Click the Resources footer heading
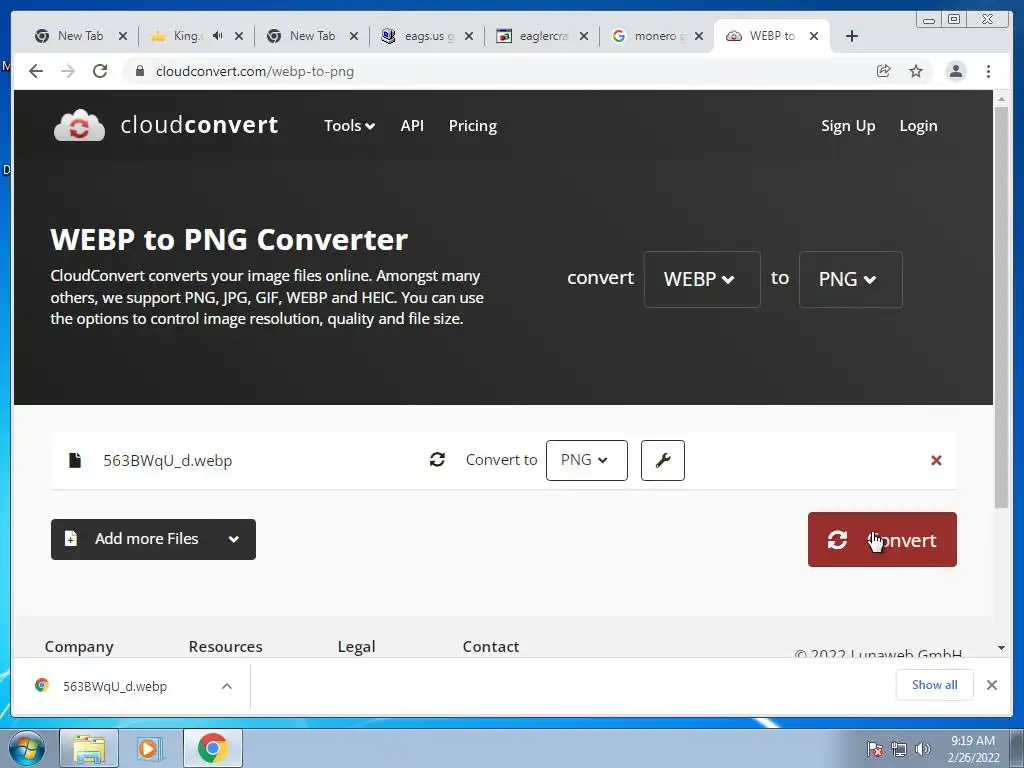Viewport: 1024px width, 768px height. [x=225, y=647]
